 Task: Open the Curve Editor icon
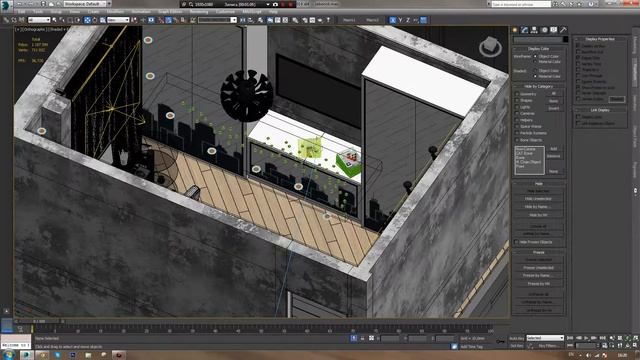278,20
